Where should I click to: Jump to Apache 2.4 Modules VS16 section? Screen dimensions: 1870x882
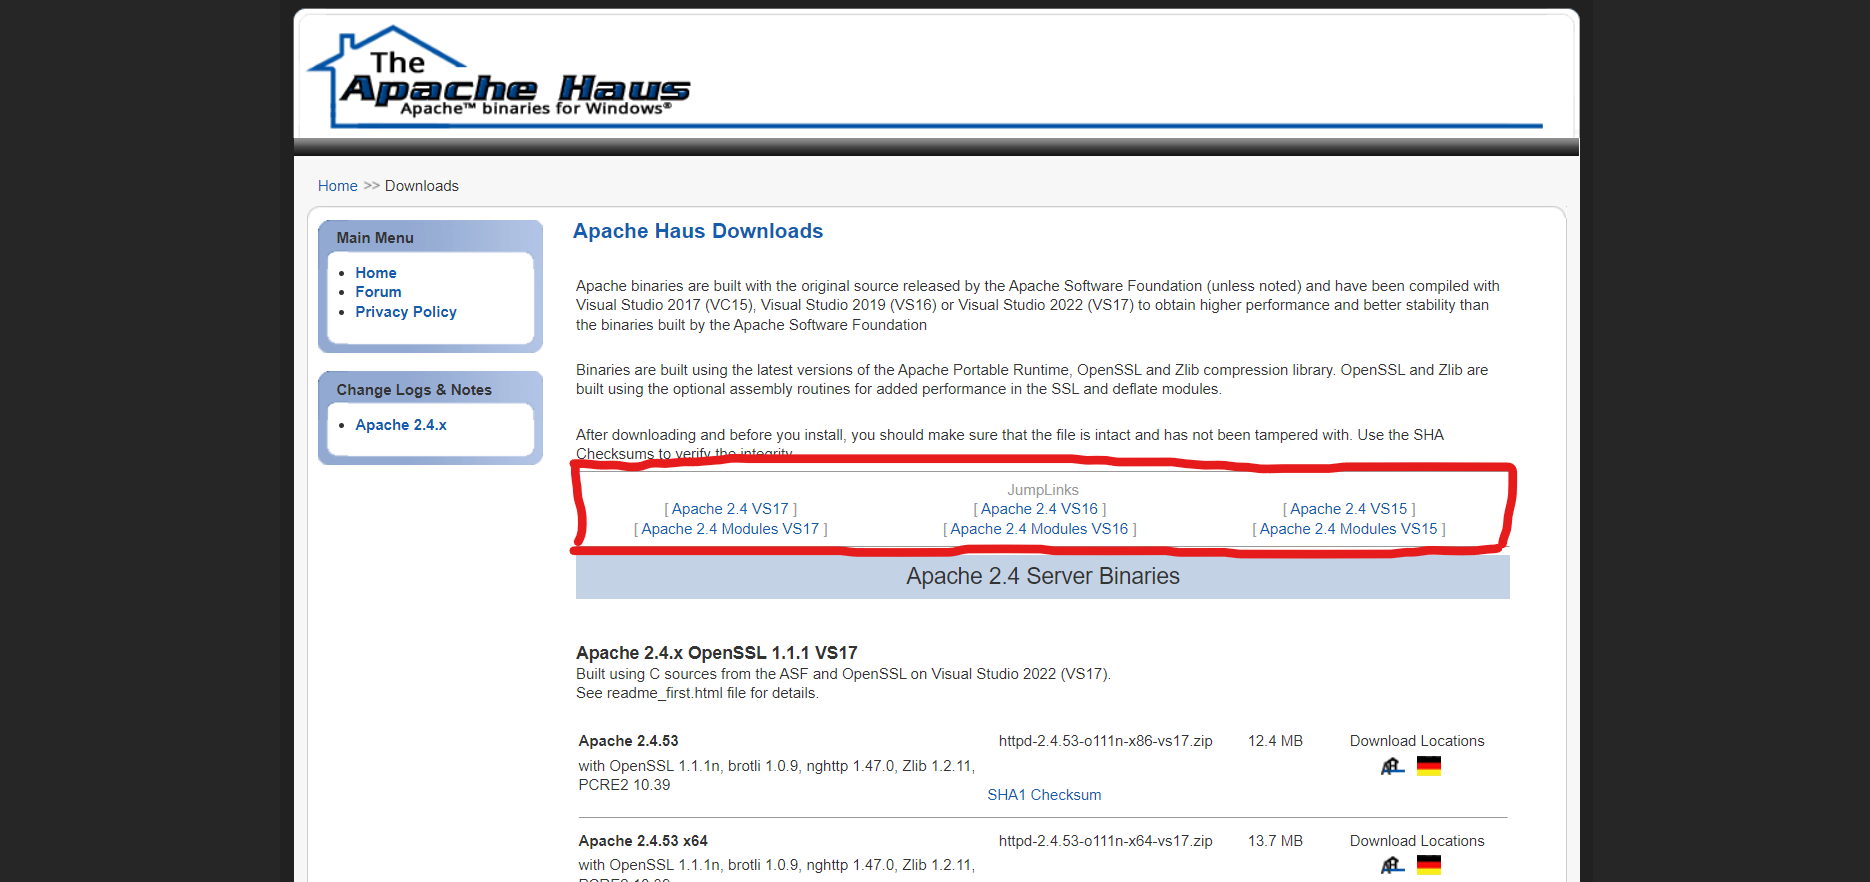pos(1039,529)
